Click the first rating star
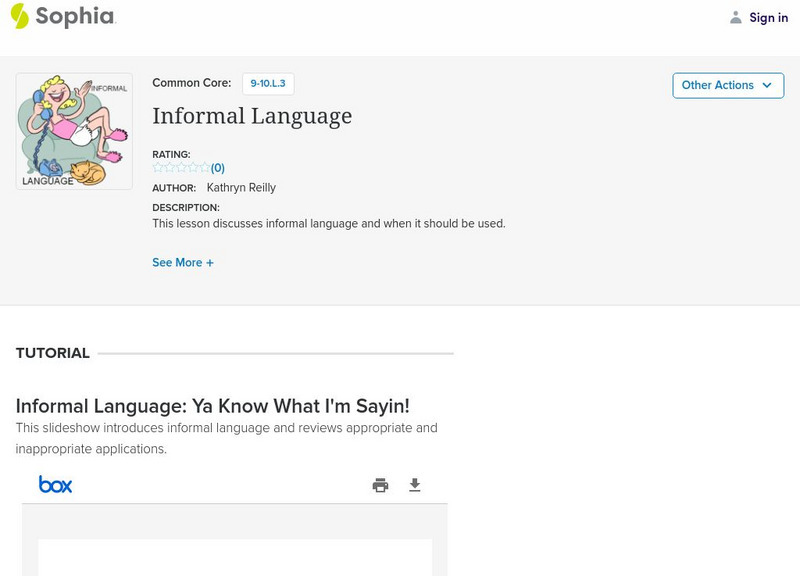The image size is (800, 576). pos(158,168)
